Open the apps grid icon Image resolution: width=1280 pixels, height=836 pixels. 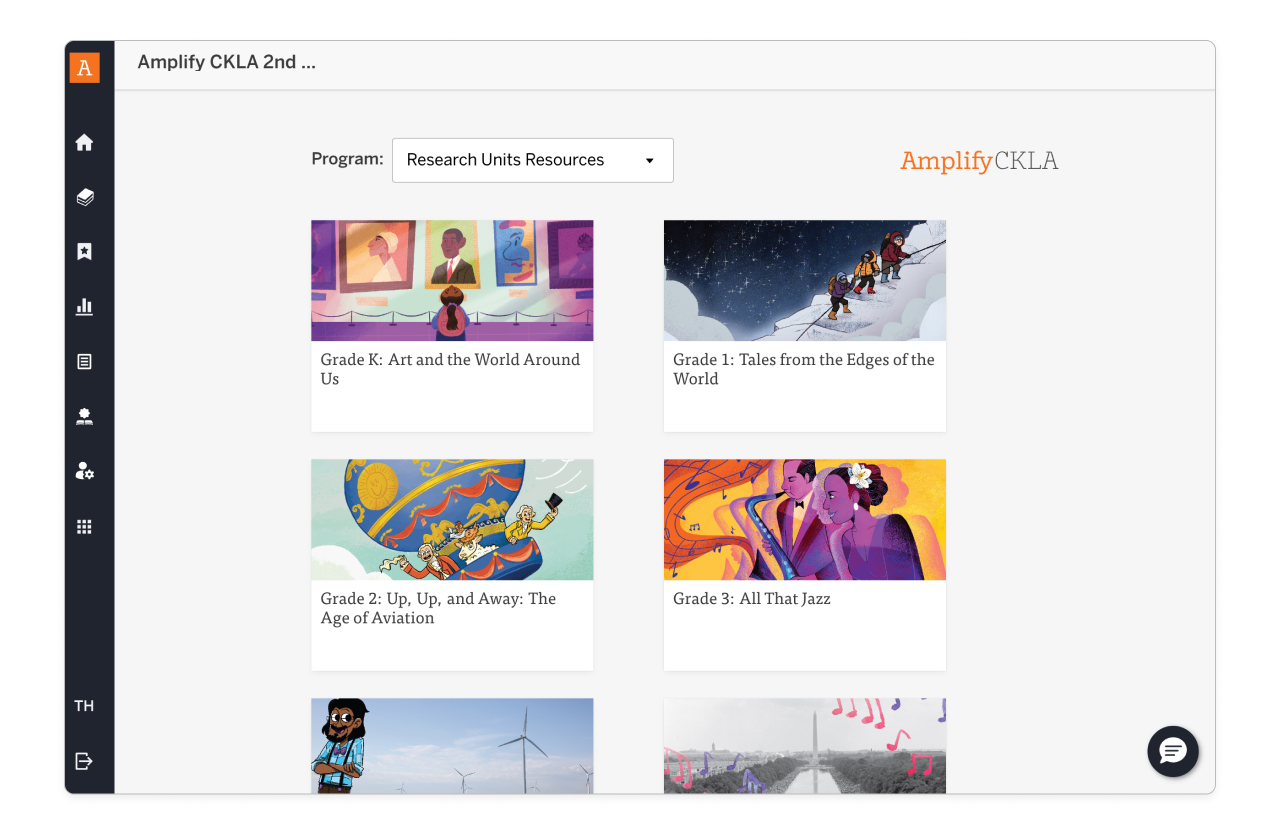point(85,526)
